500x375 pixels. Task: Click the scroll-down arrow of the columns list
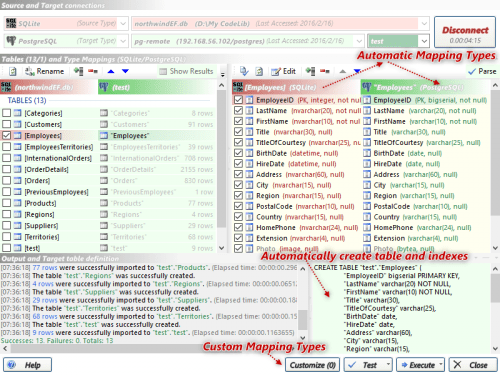coord(495,248)
